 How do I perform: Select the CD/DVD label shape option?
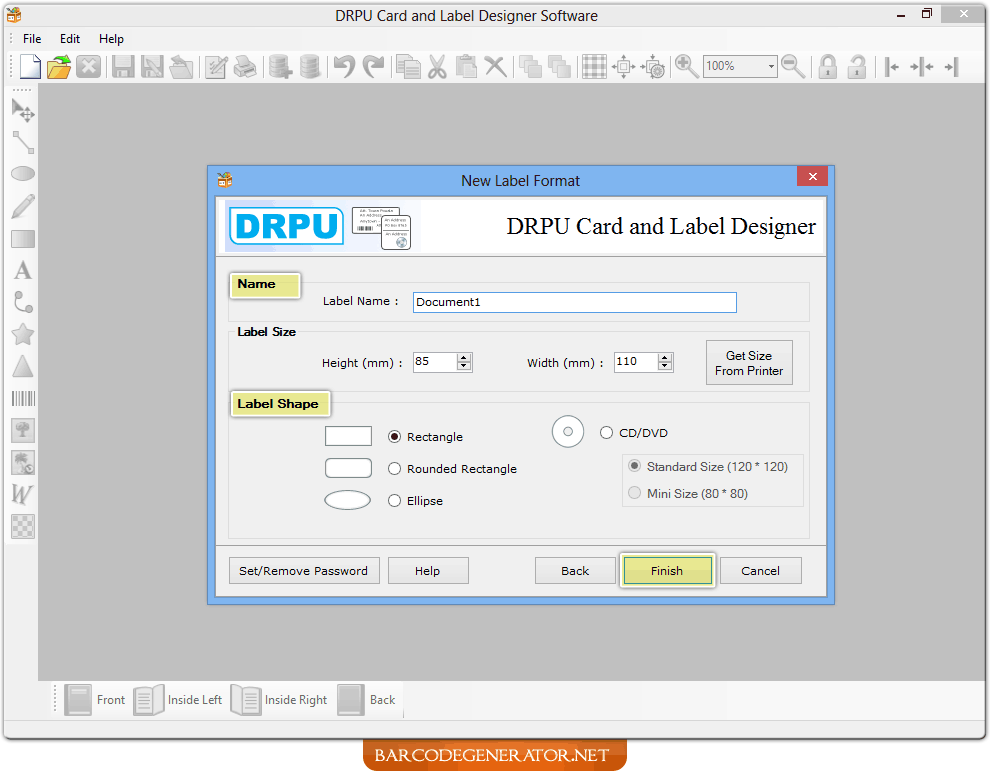(x=606, y=433)
